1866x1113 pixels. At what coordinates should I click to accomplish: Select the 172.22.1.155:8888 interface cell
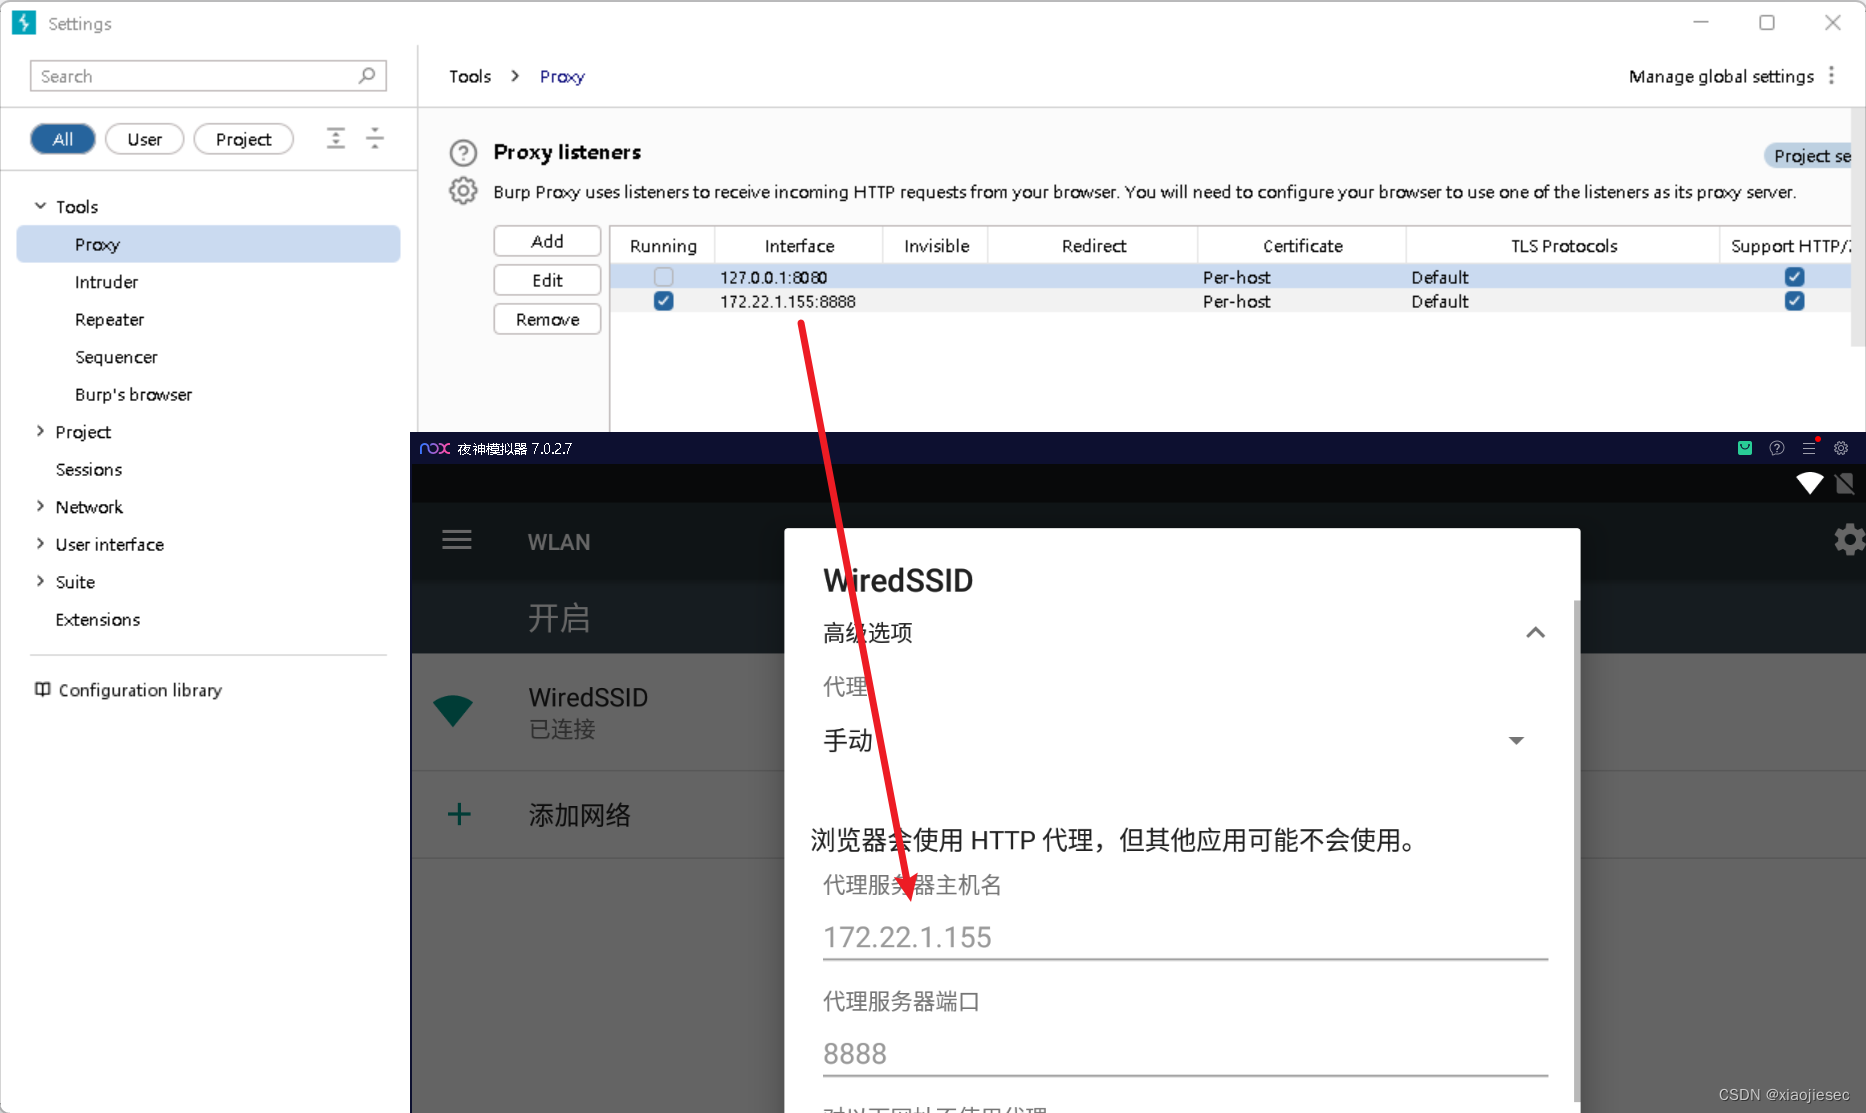tap(798, 301)
